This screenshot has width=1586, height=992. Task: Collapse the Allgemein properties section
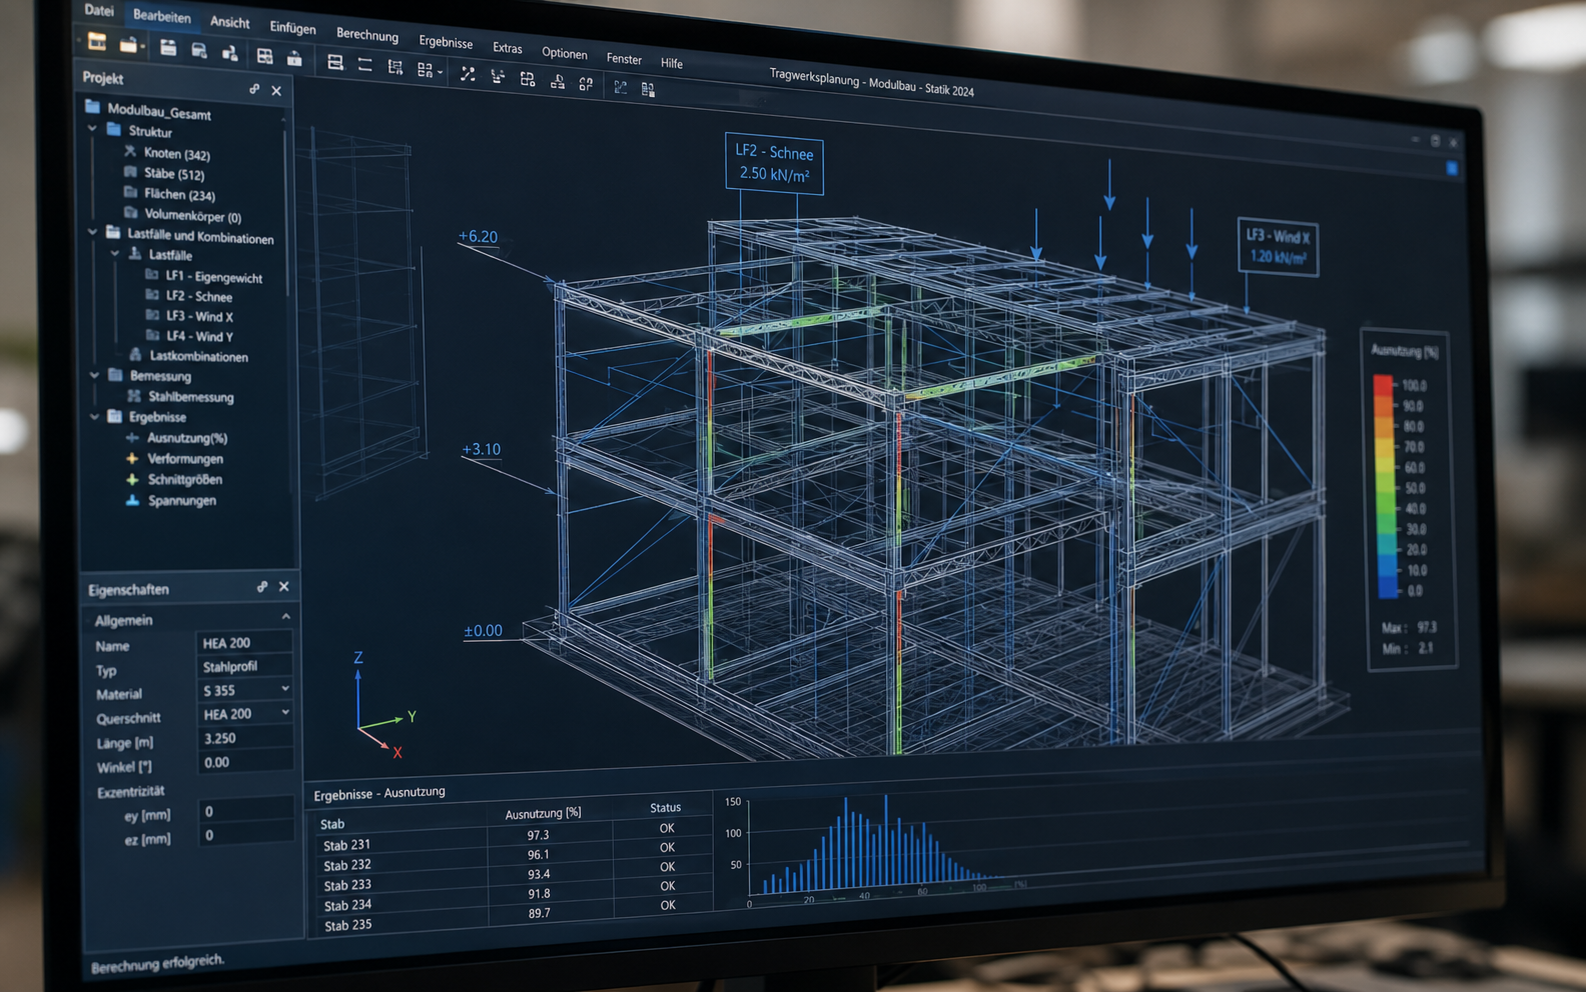(x=286, y=616)
